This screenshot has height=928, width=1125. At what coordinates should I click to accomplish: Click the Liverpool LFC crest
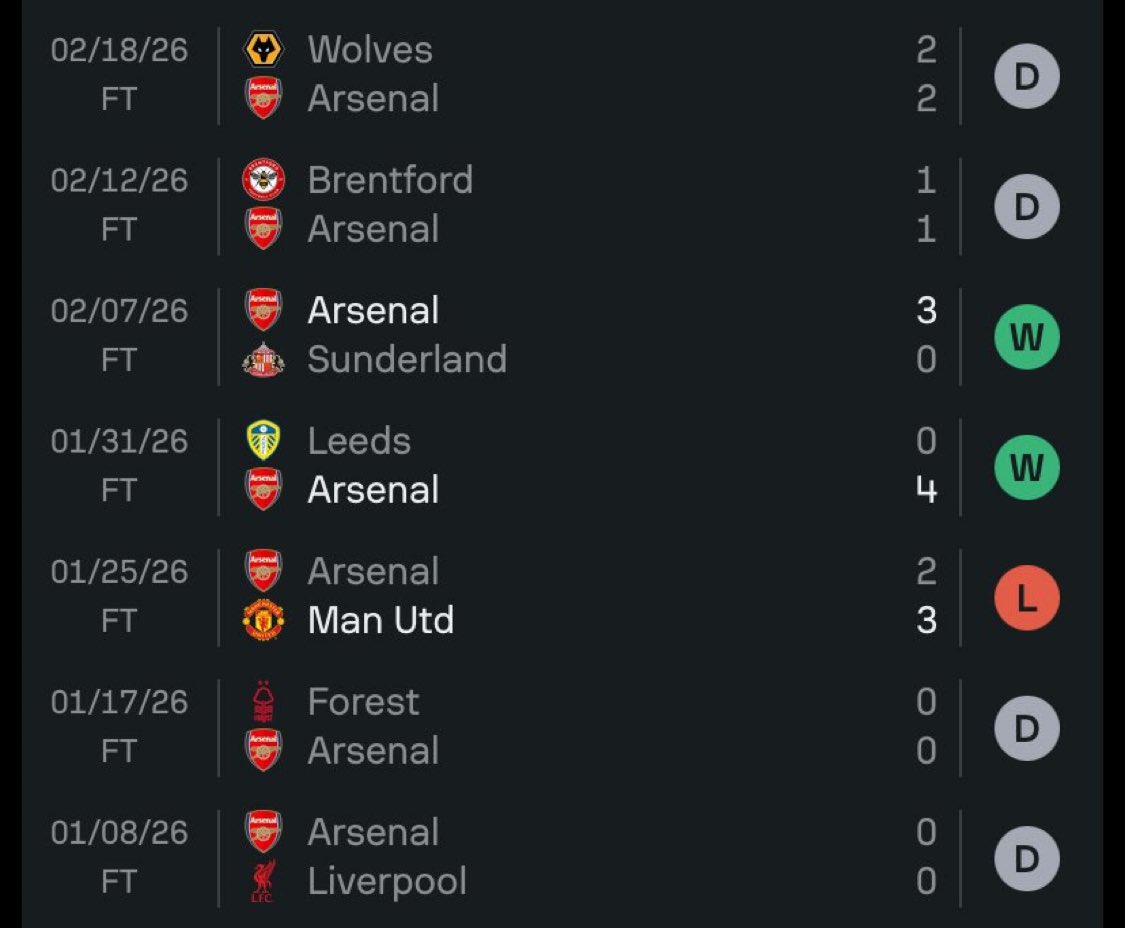coord(263,881)
